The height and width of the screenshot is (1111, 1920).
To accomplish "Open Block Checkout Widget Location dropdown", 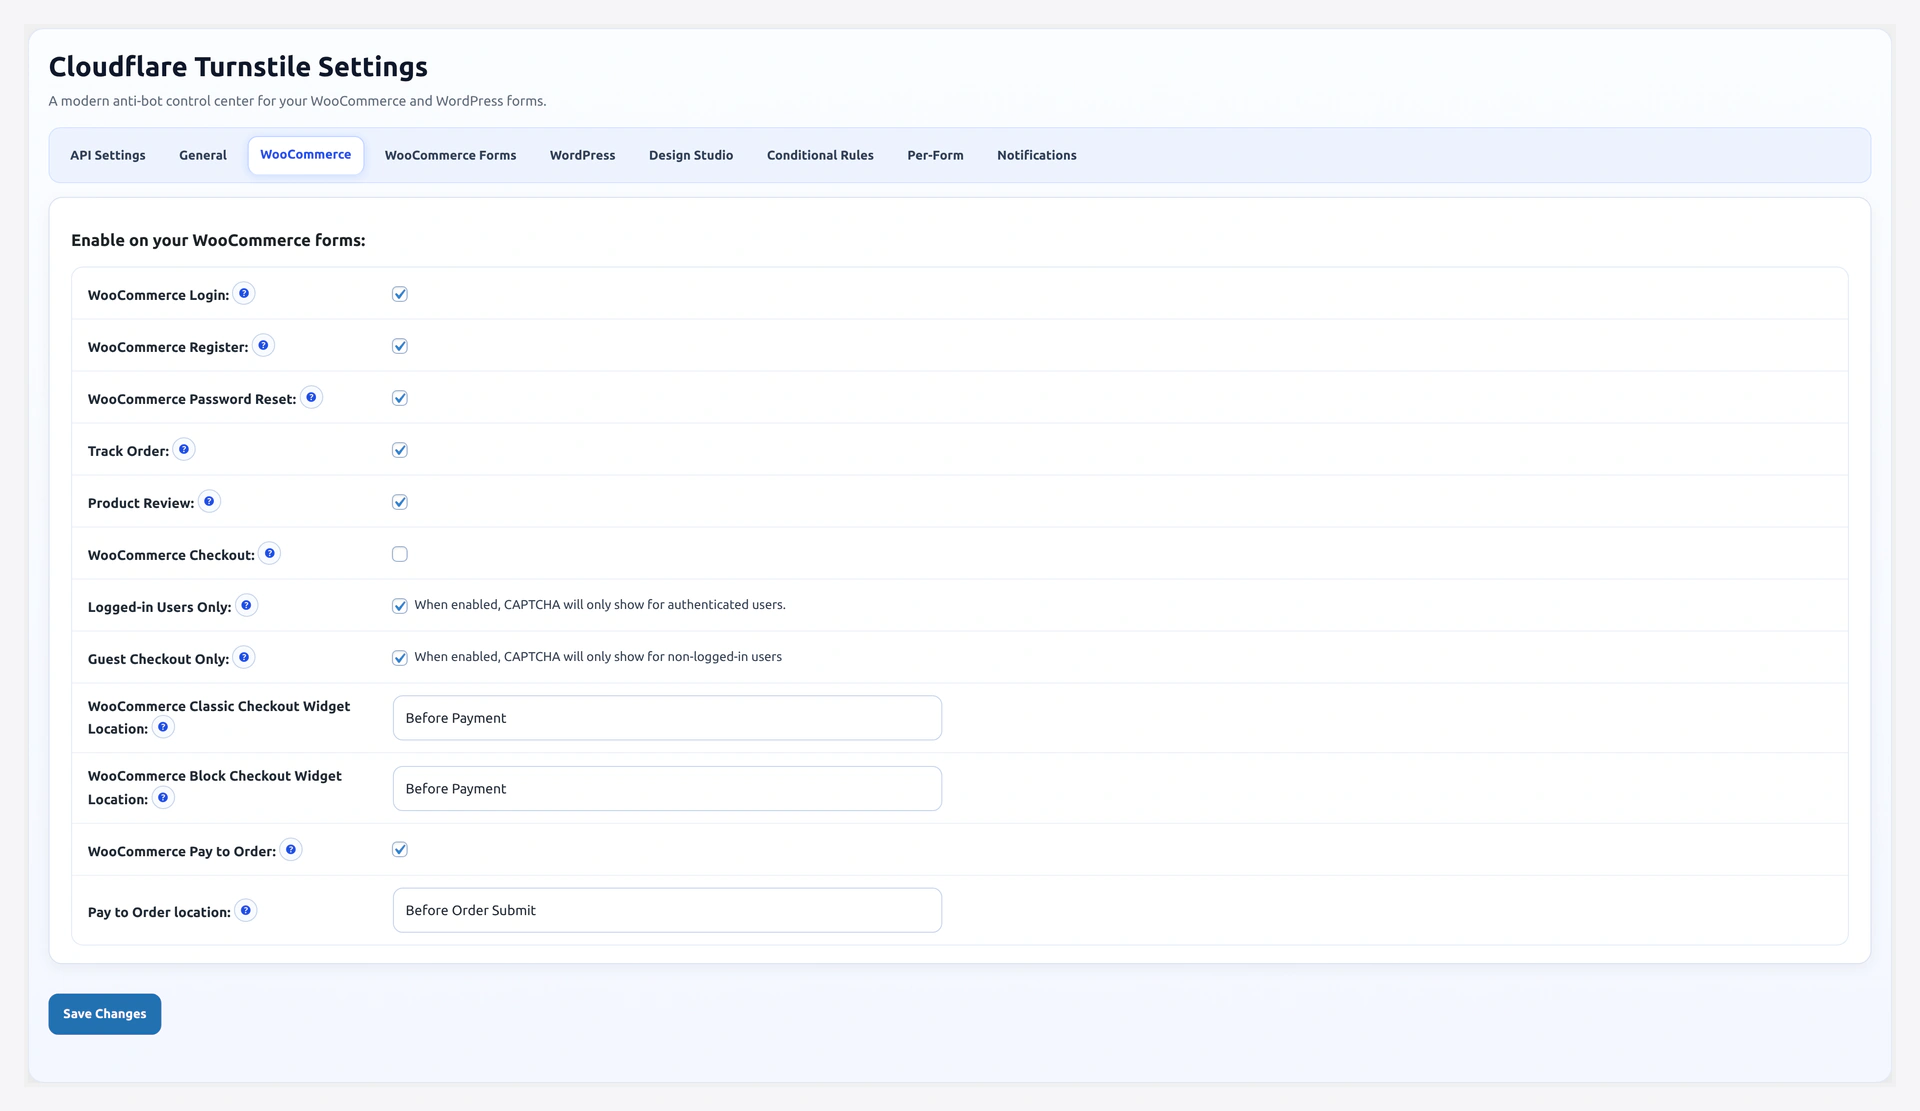I will click(667, 789).
